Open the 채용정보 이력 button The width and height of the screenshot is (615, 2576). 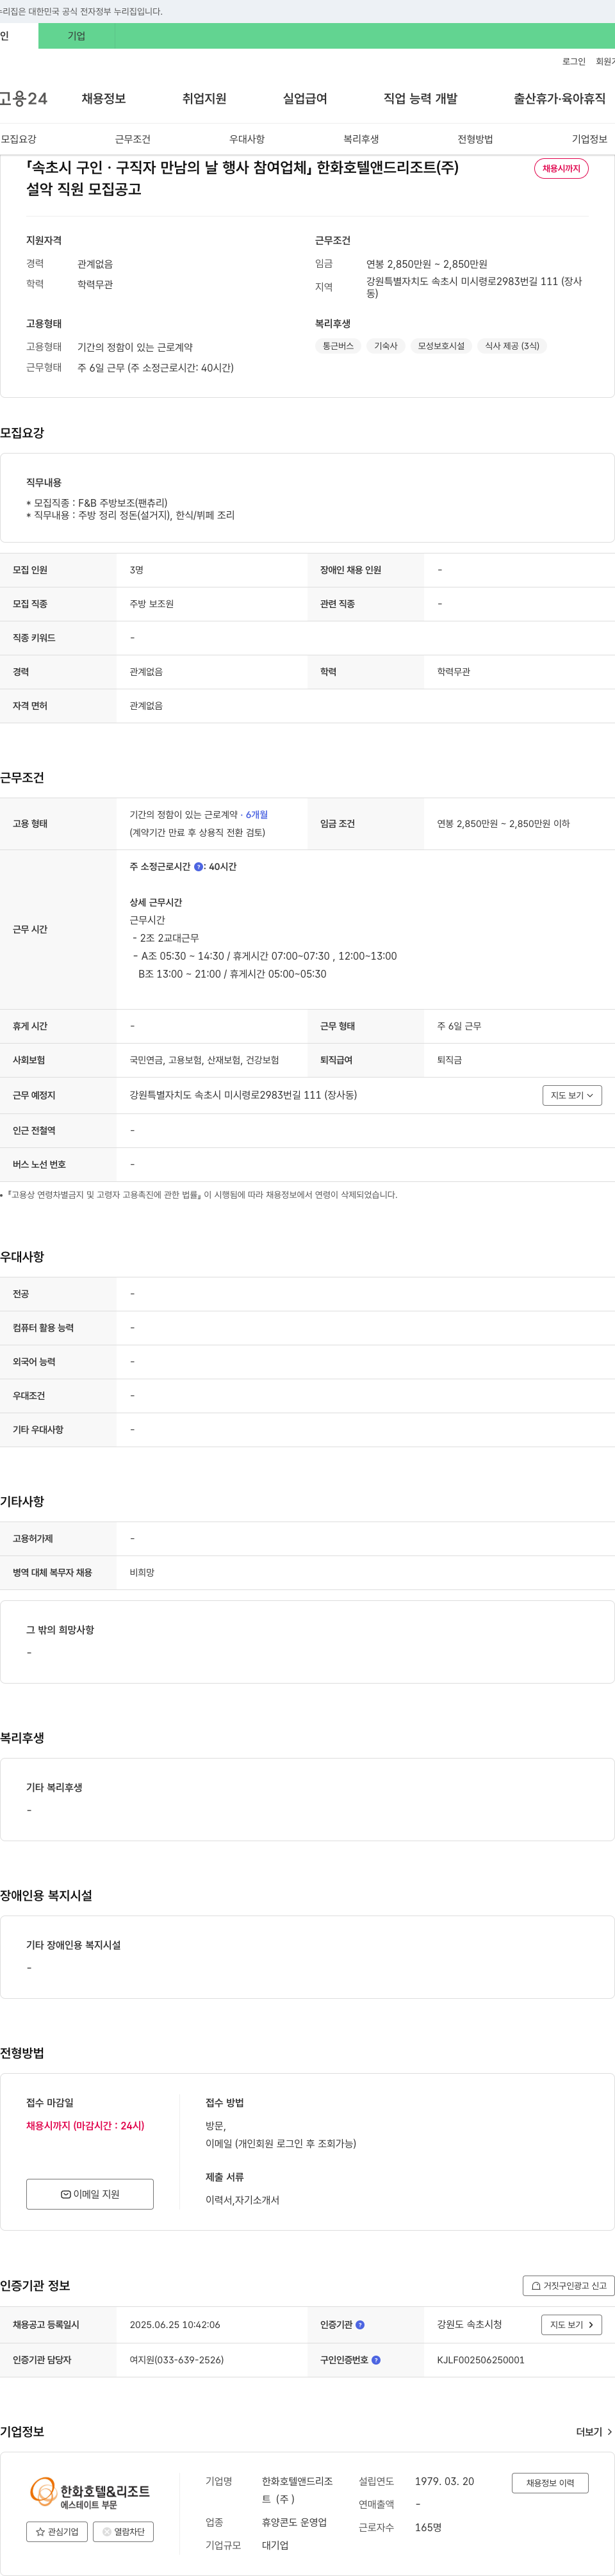[550, 2483]
